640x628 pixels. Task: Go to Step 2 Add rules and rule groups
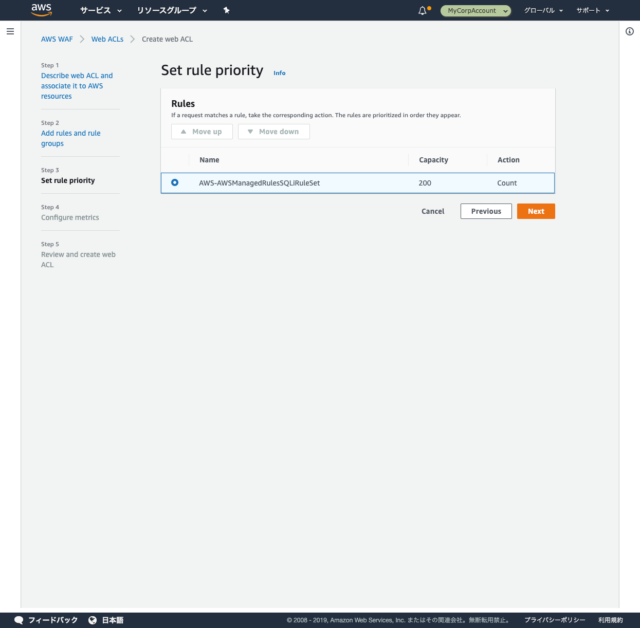point(71,138)
